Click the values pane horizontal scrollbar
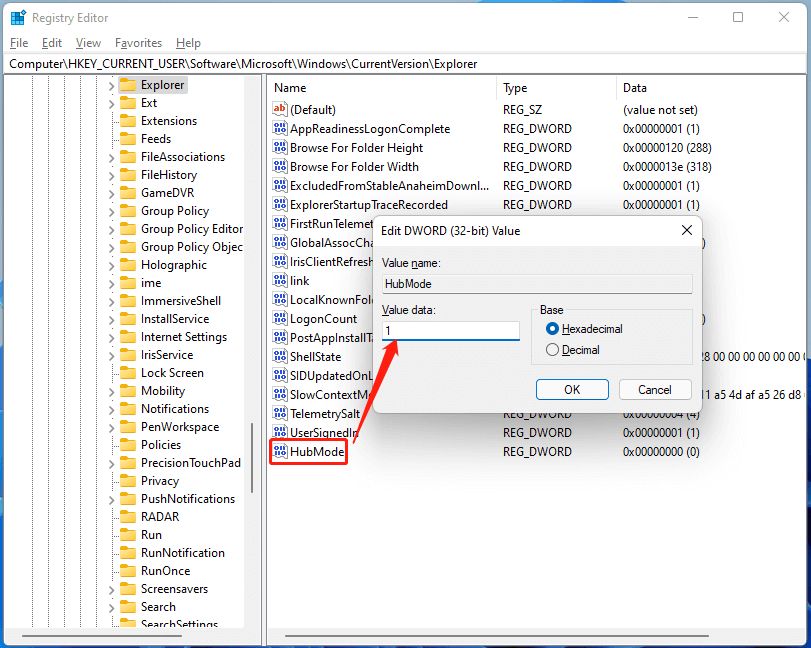Image resolution: width=811 pixels, height=648 pixels. [x=497, y=636]
